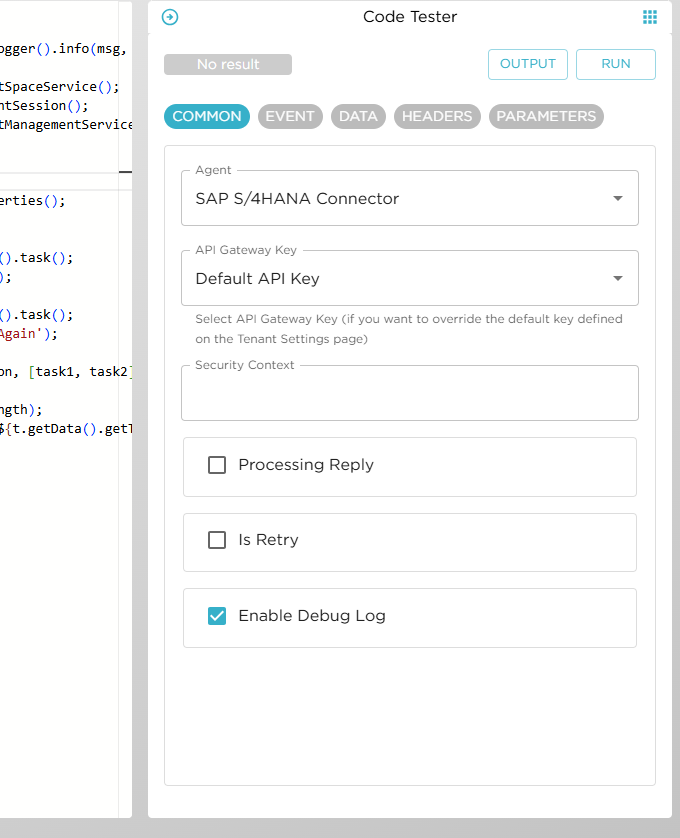Focus the Security Context input field
Viewport: 680px width, 838px height.
click(410, 393)
